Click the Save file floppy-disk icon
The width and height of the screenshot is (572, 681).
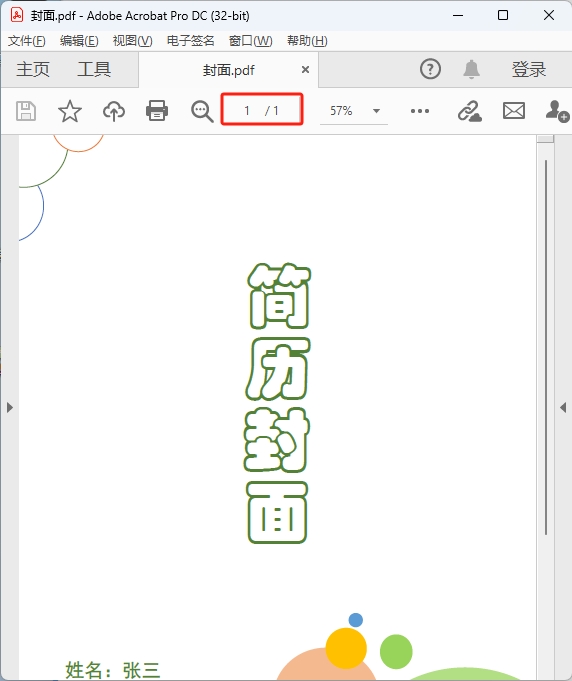point(26,111)
